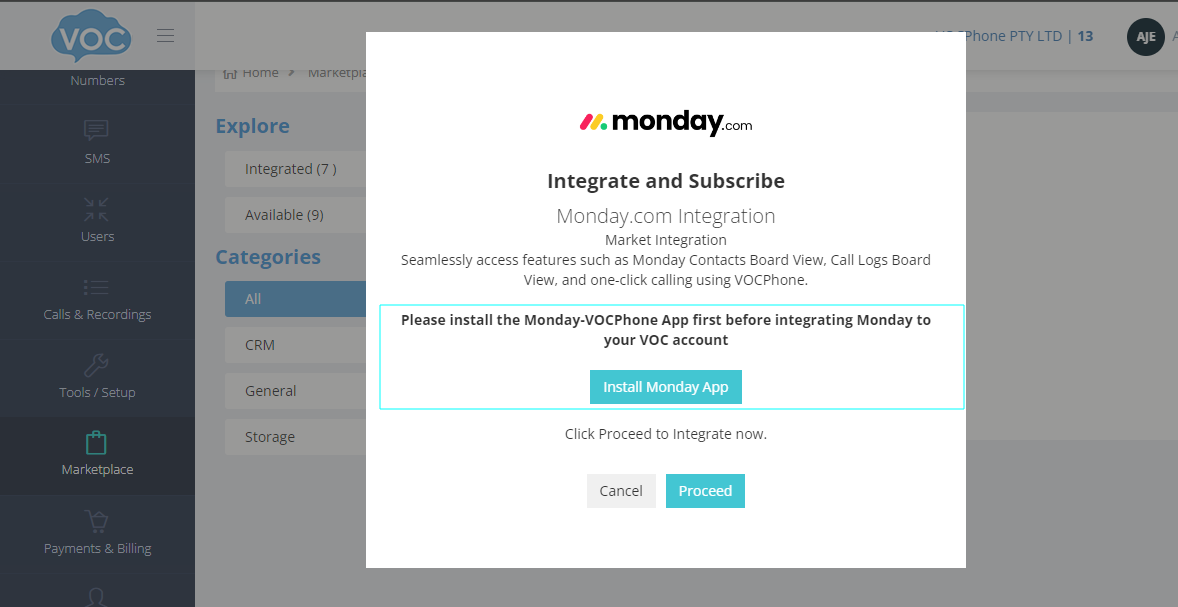
Task: Open the Tools / Setup wrench icon
Action: point(97,365)
